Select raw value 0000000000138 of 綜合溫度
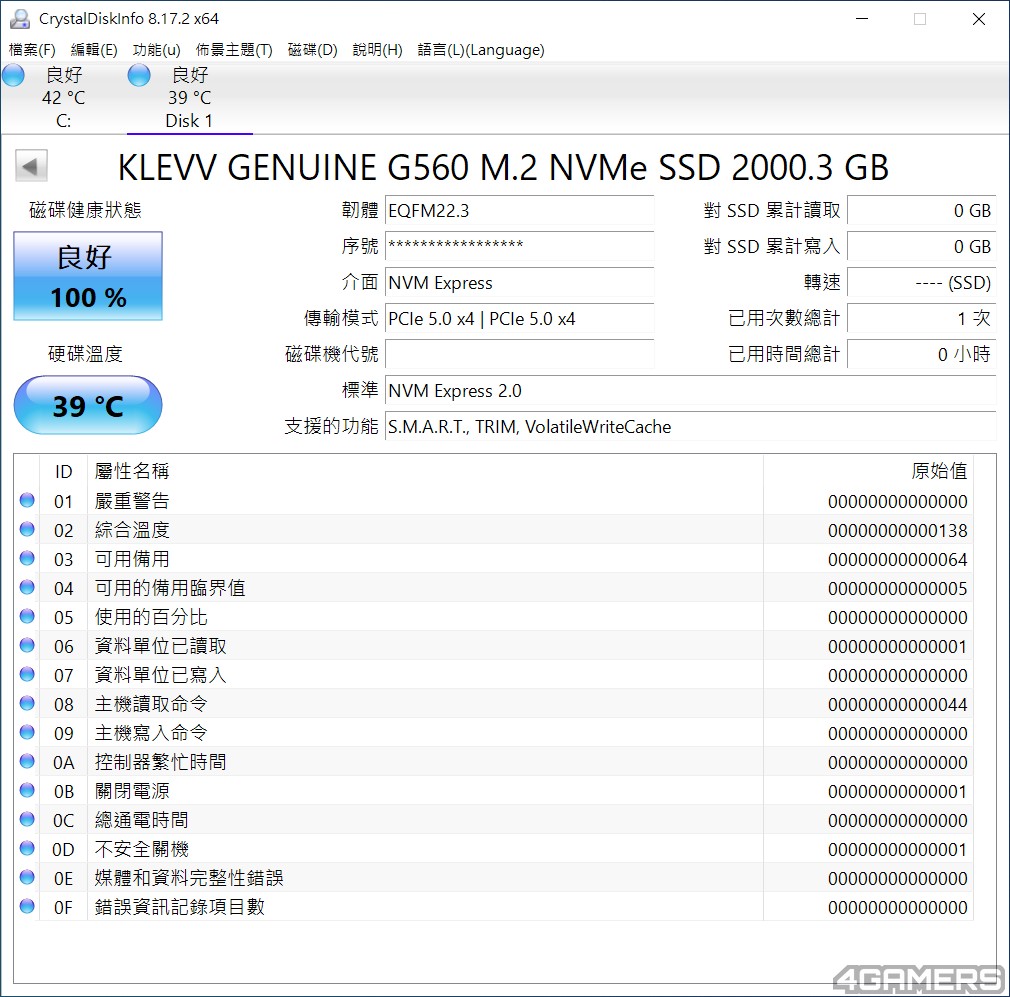Screen dimensions: 1010x997 (x=897, y=531)
